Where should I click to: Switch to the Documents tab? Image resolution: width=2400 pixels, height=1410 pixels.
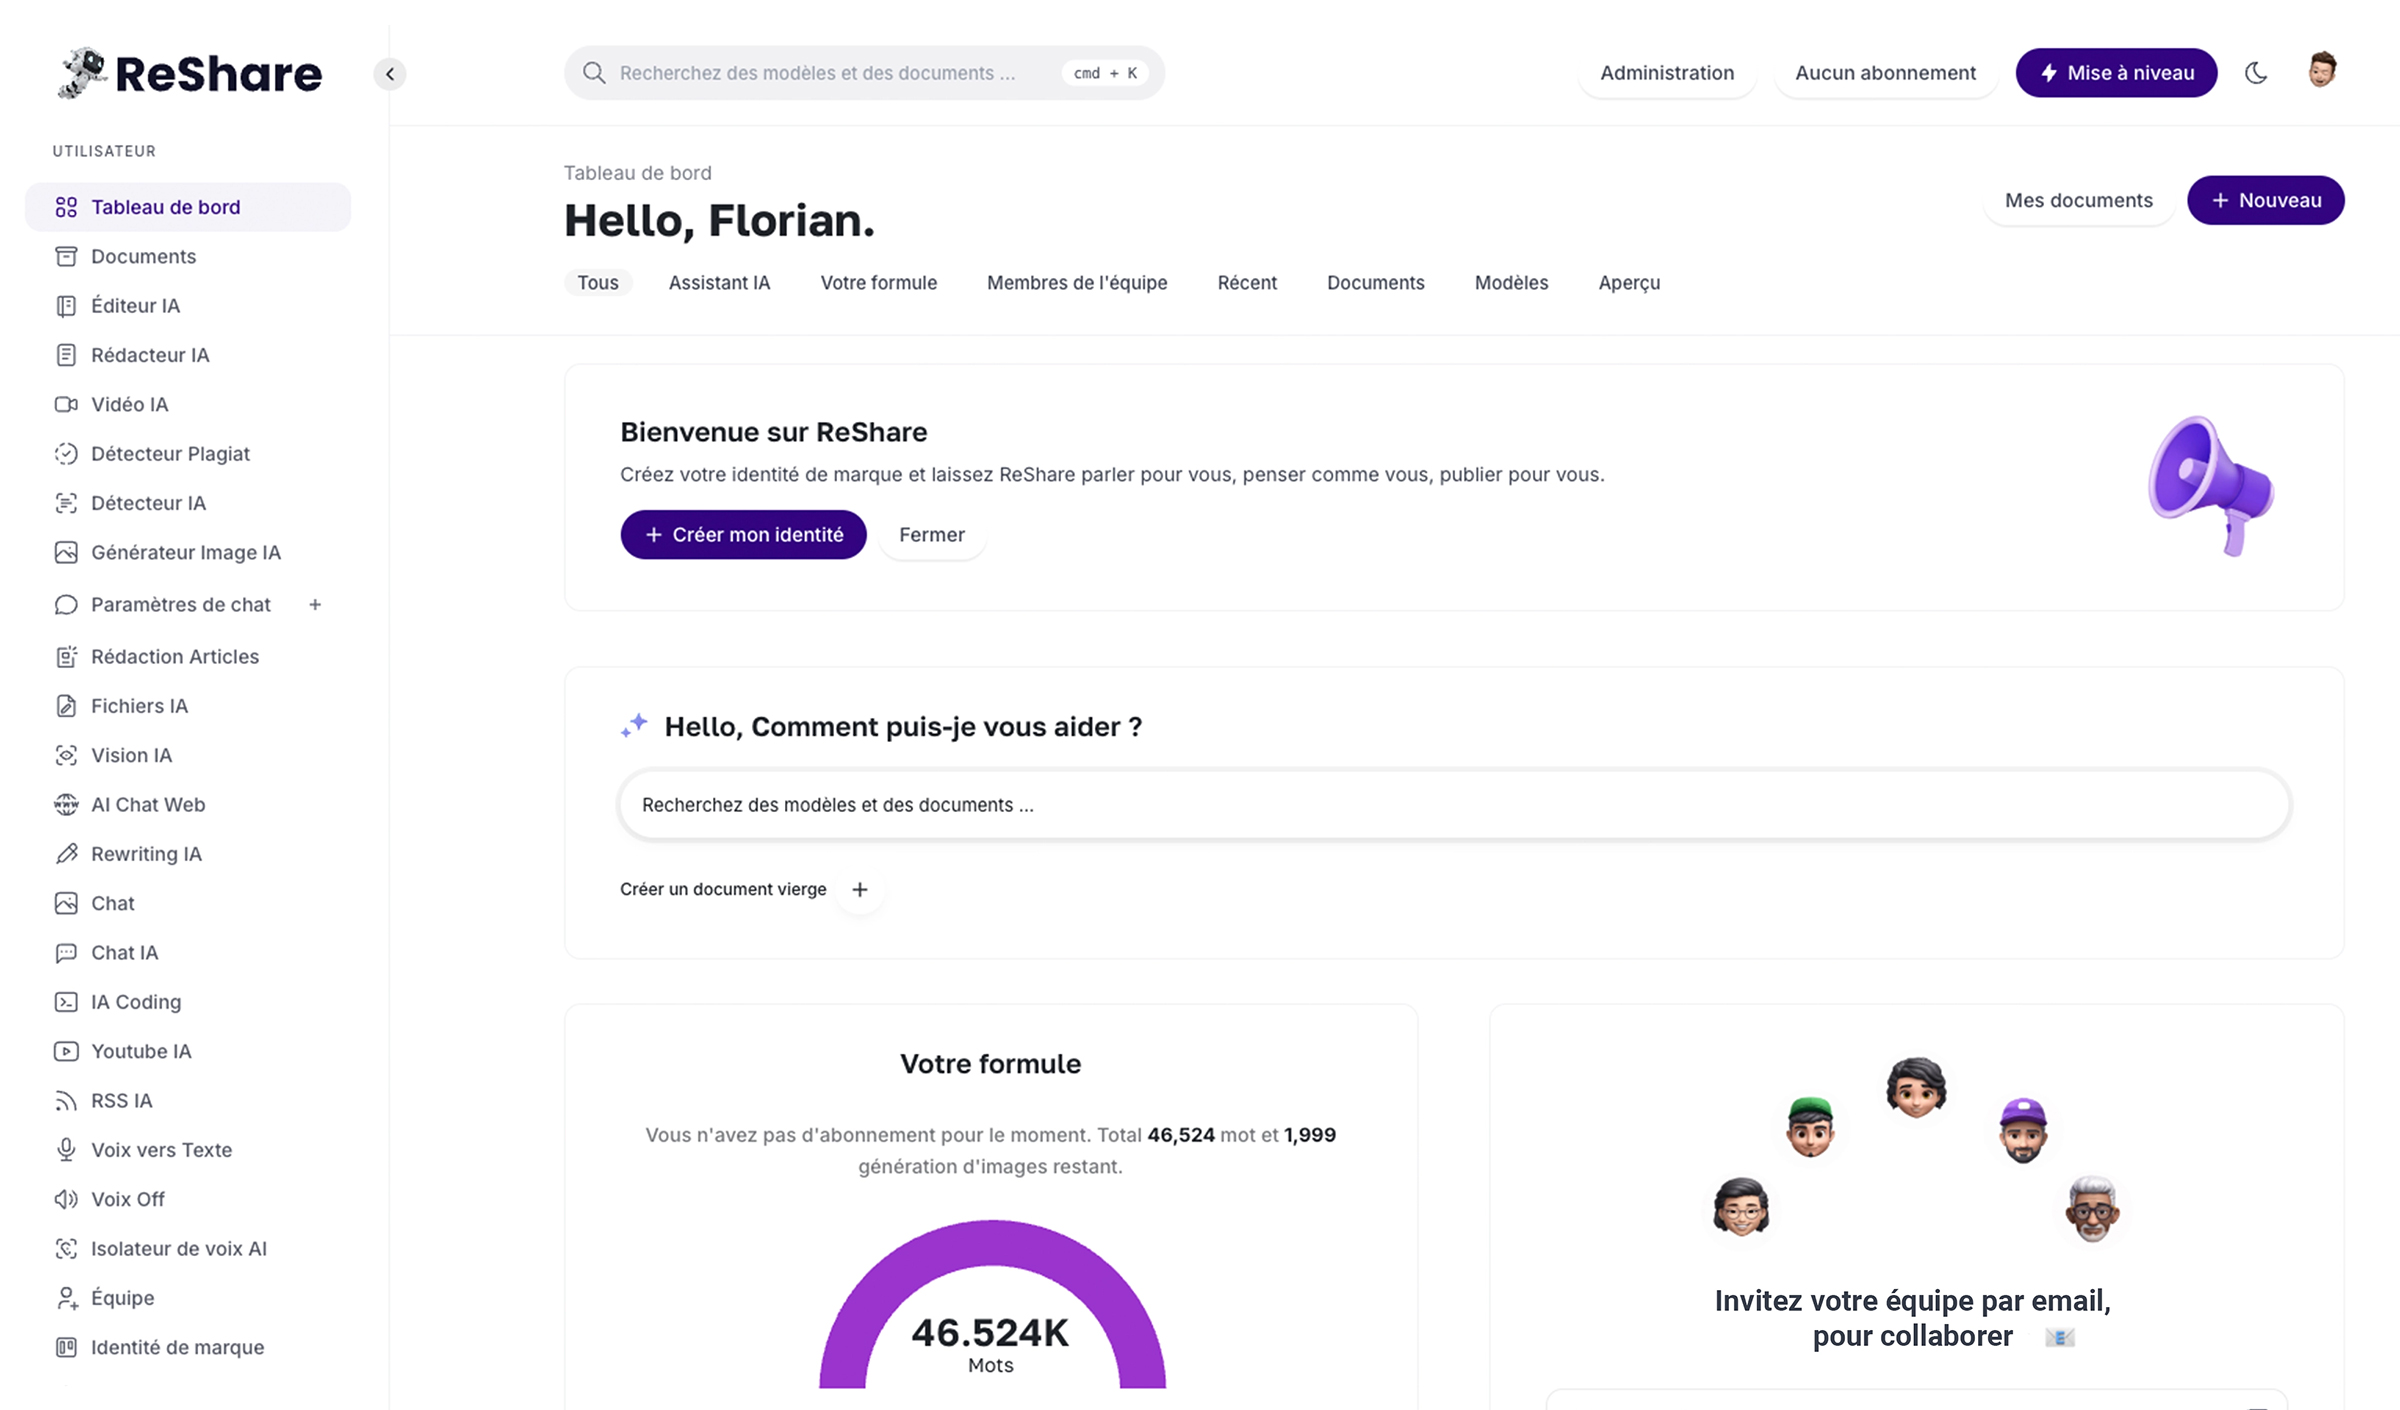point(1375,283)
